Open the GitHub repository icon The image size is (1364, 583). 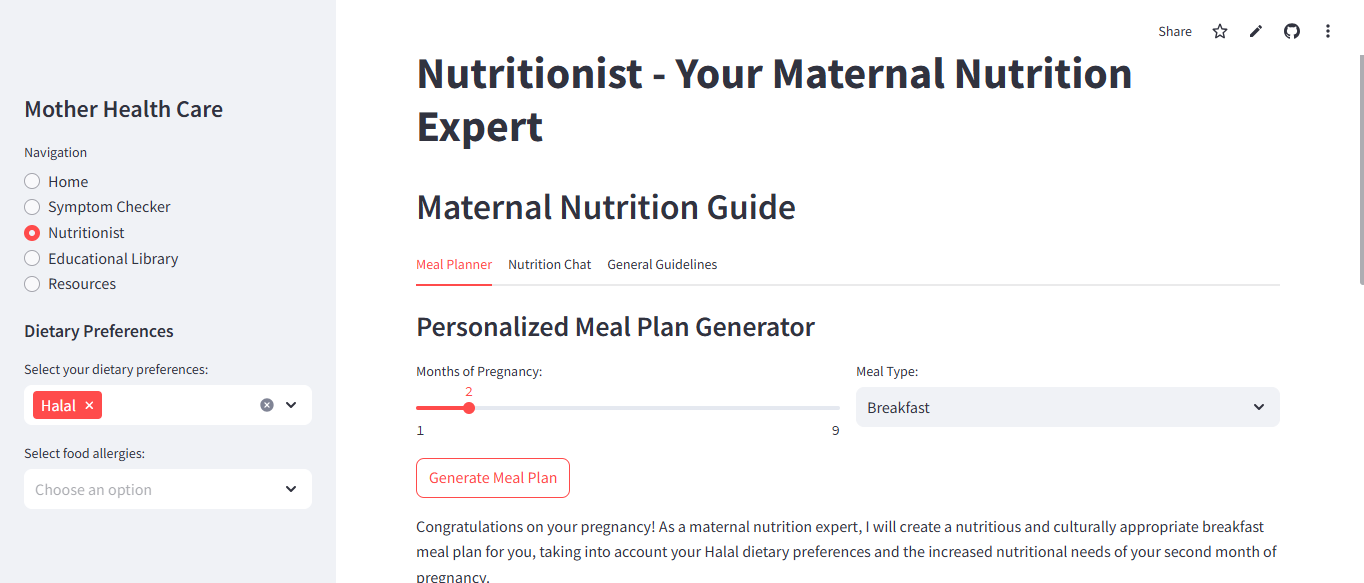click(1292, 31)
